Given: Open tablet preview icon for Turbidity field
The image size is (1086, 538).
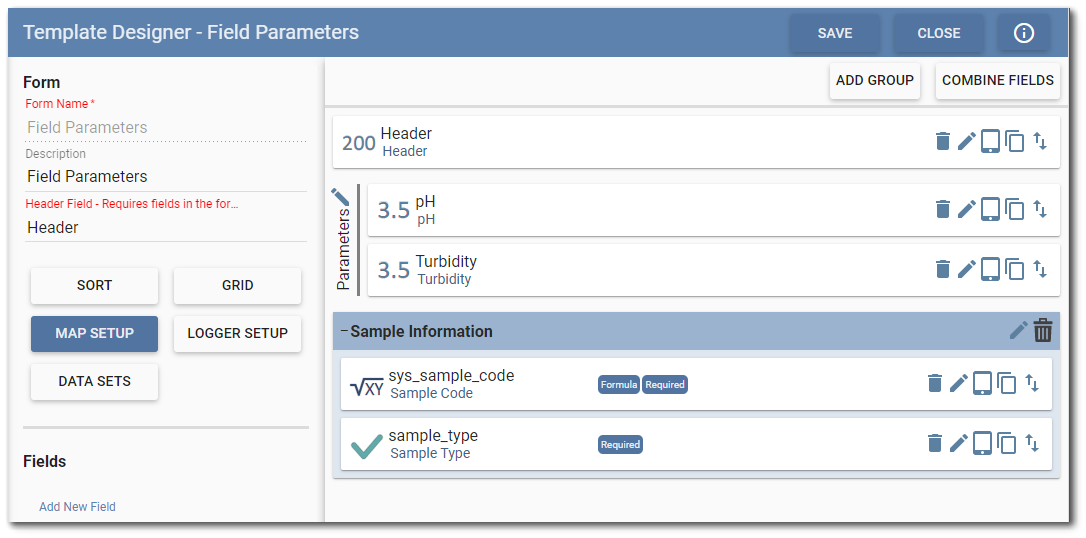Looking at the screenshot, I should [x=990, y=268].
